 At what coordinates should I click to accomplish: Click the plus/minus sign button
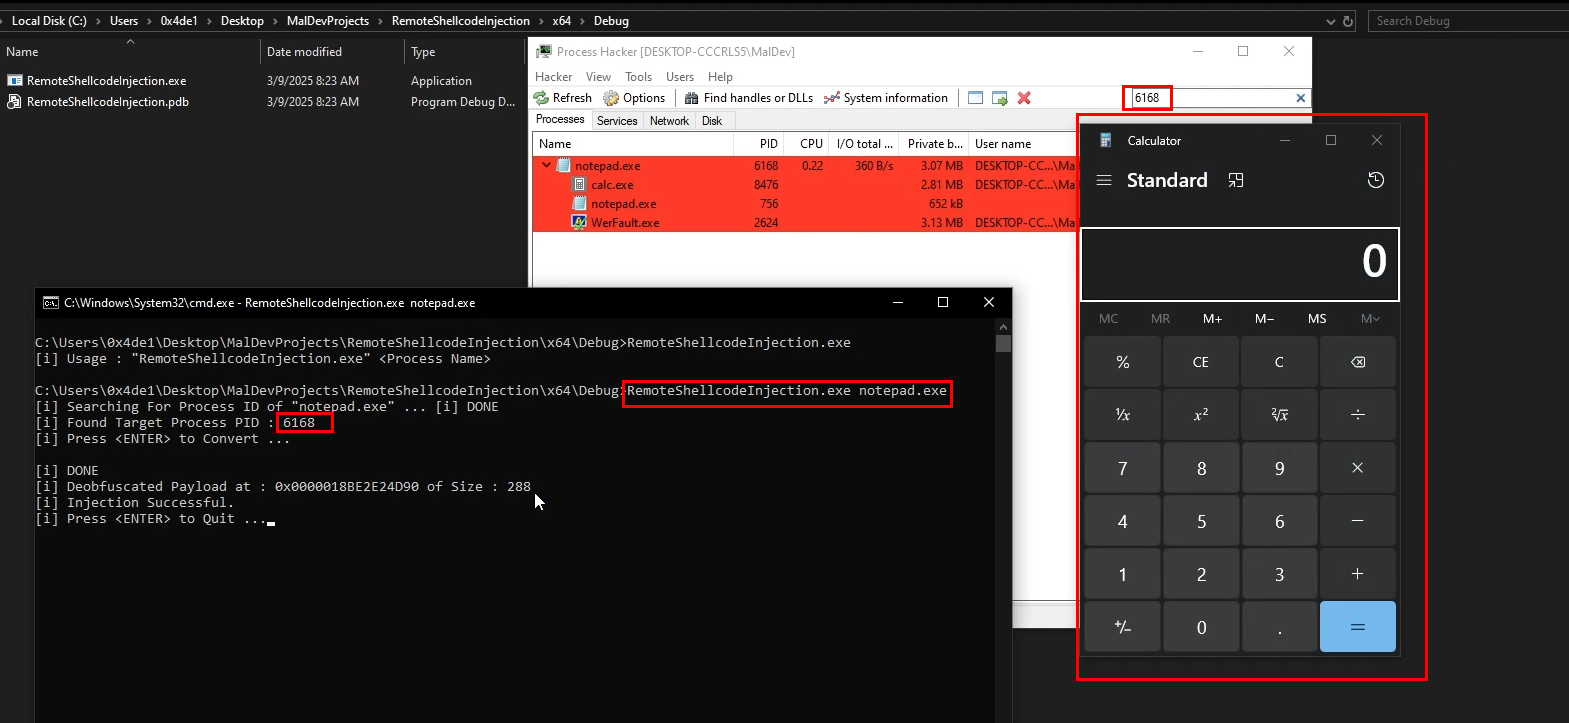(x=1123, y=627)
